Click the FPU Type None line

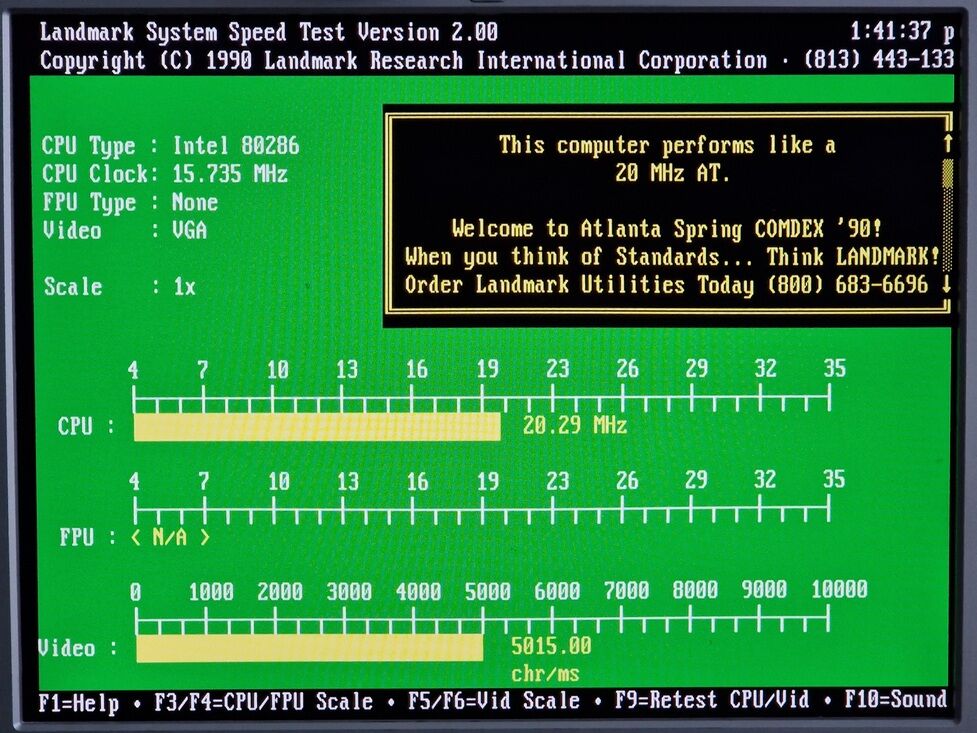tap(130, 203)
